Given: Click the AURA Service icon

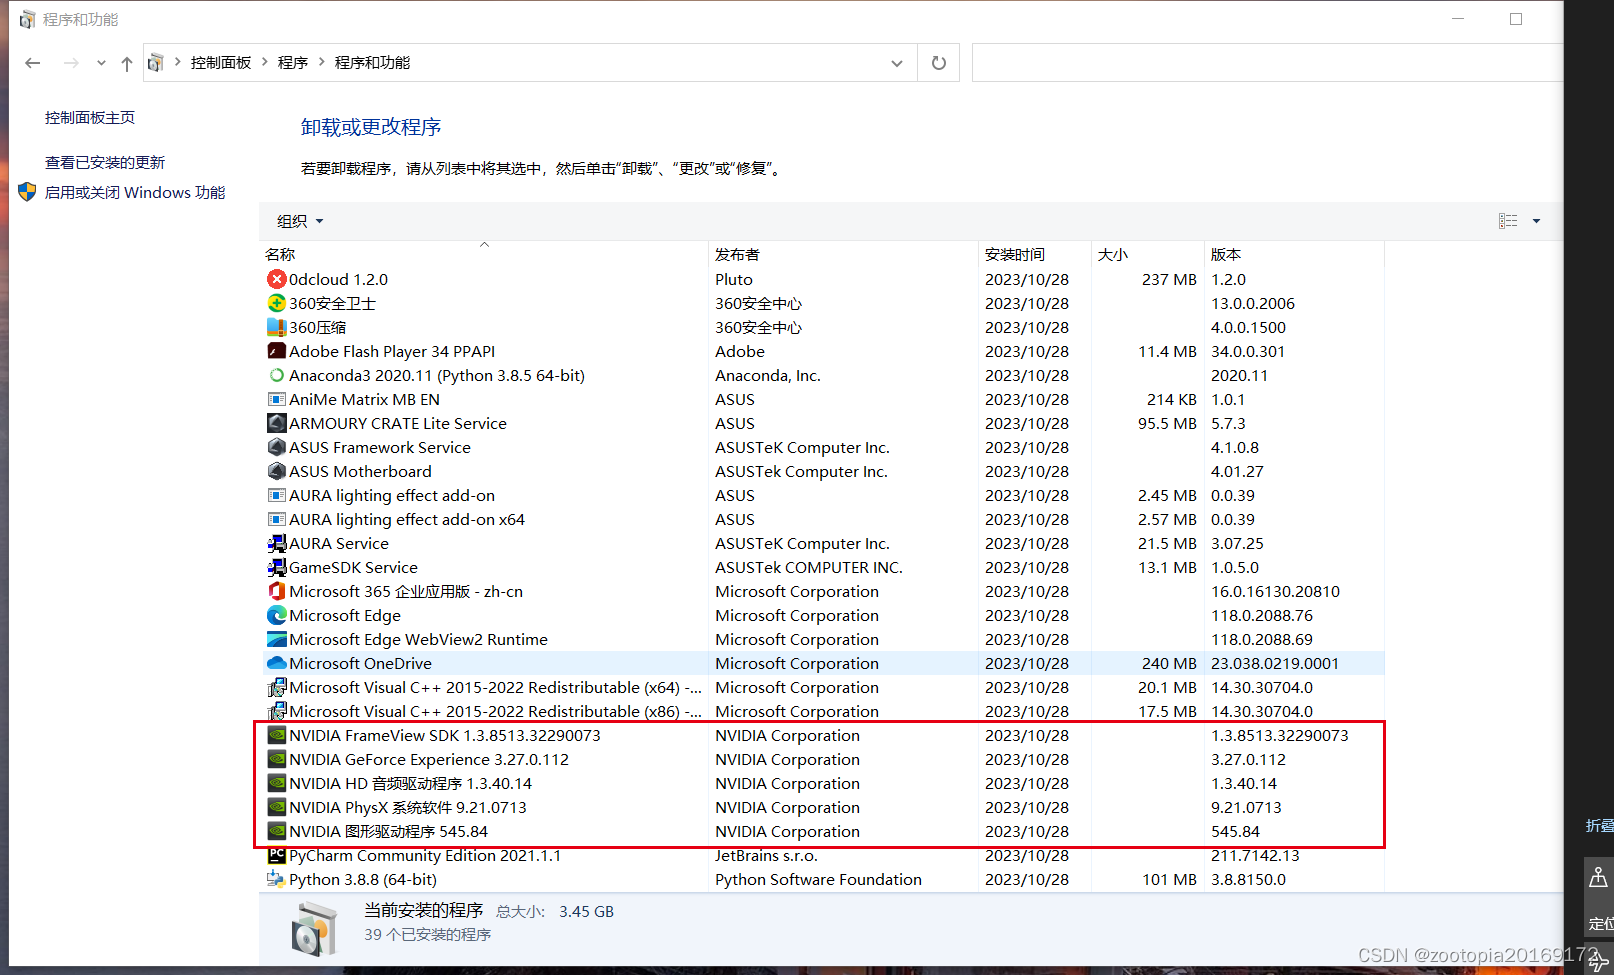Looking at the screenshot, I should (x=277, y=543).
